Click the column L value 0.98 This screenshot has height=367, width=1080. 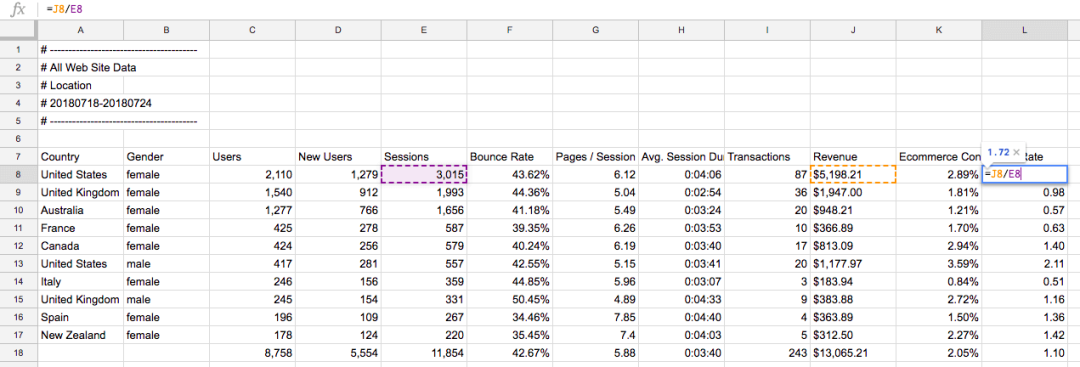pyautogui.click(x=1025, y=192)
